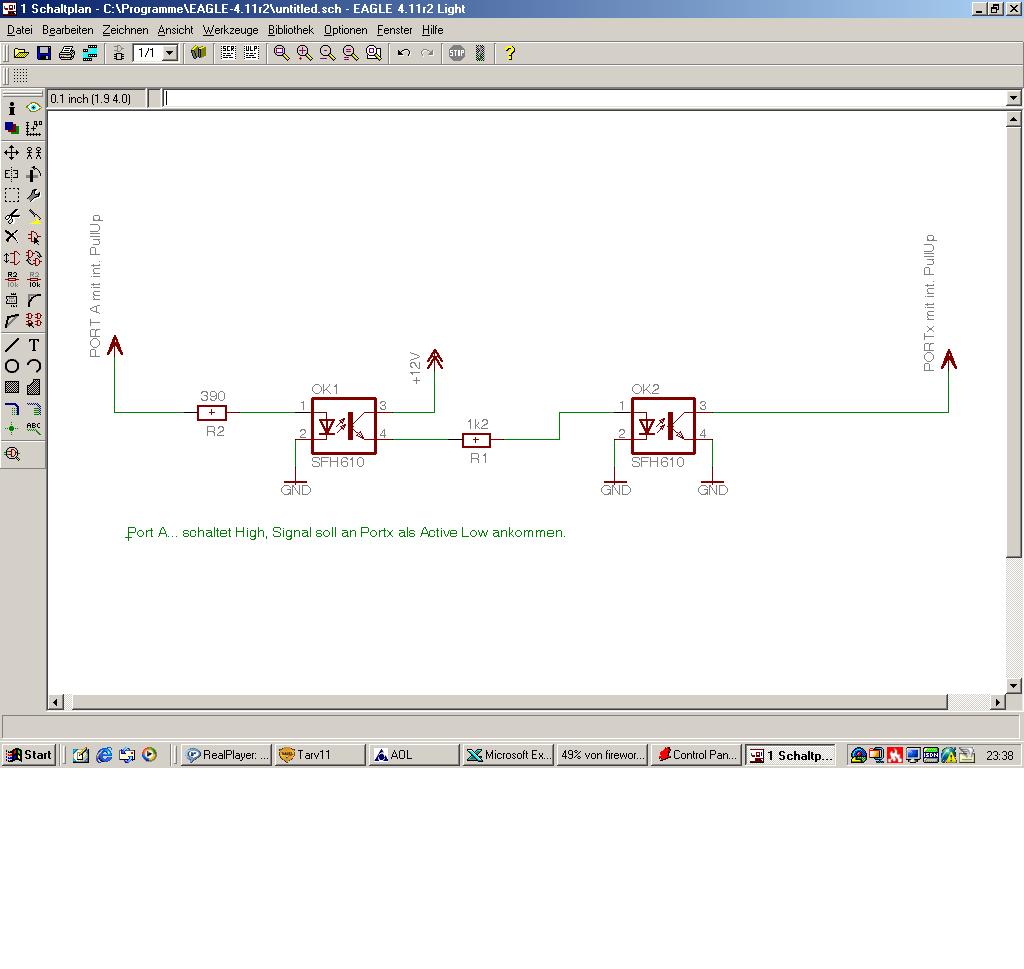Select the Mirror tool
This screenshot has width=1024, height=969.
(12, 174)
